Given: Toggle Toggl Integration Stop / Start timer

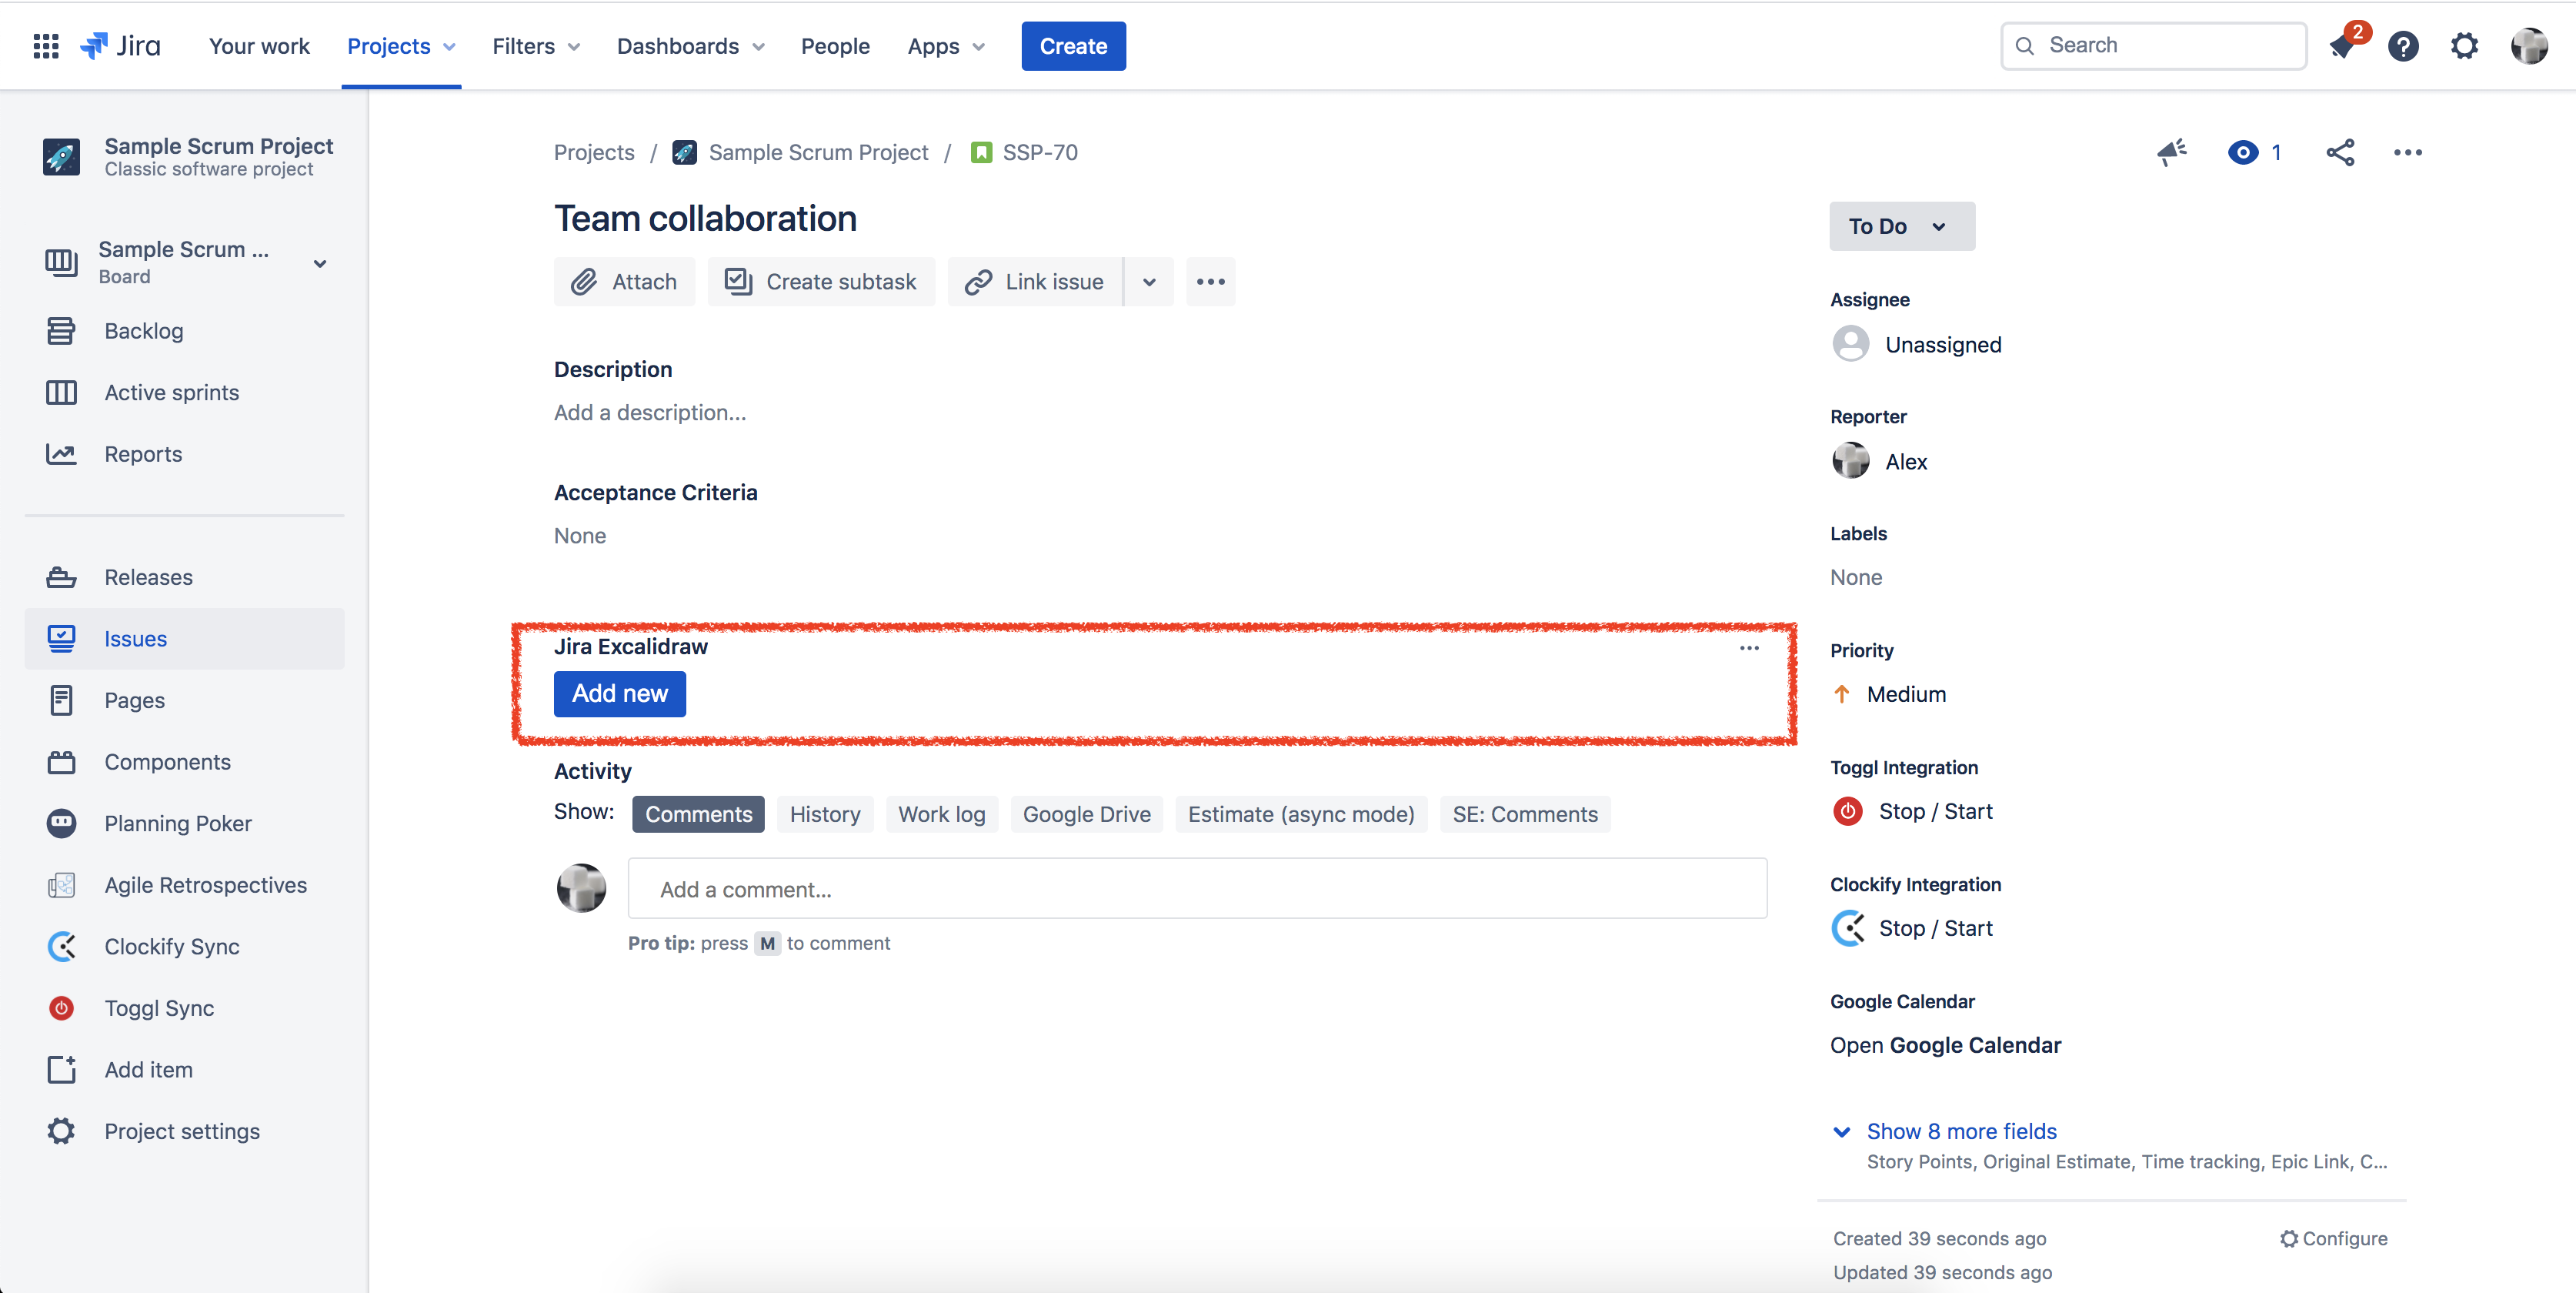Looking at the screenshot, I should [1934, 811].
